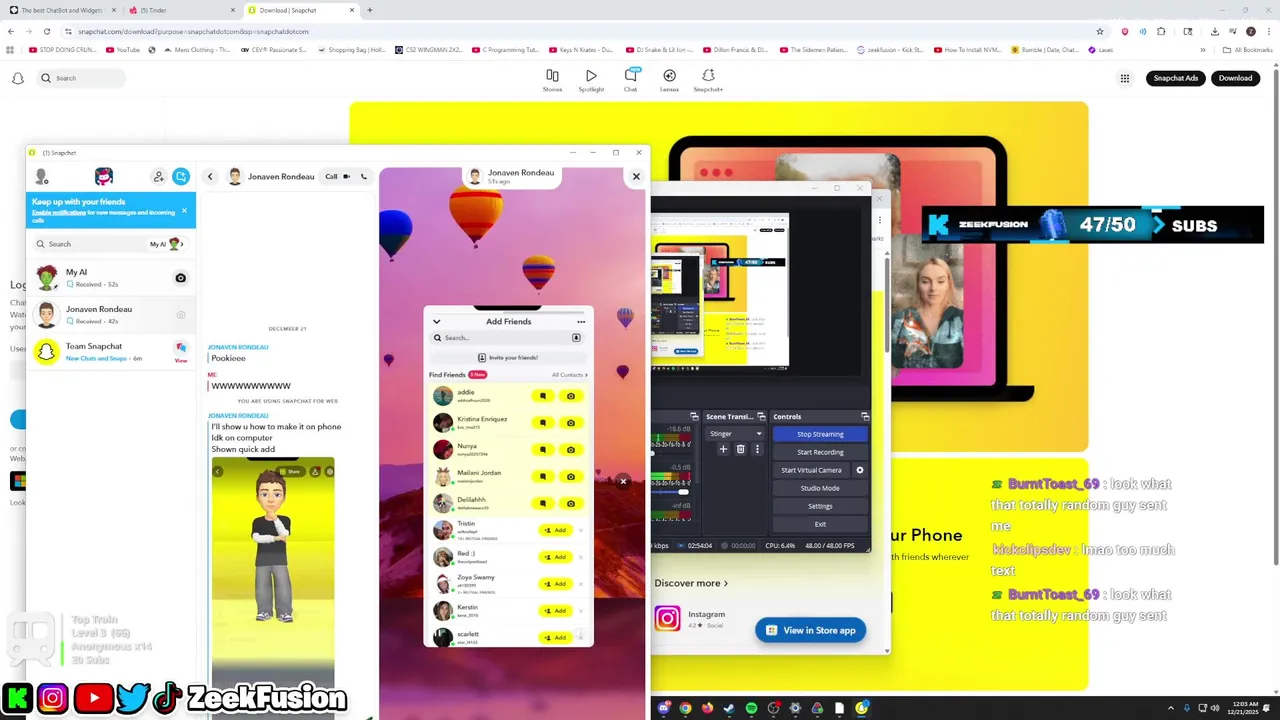Bookmark this page with the star icon

[1100, 31]
